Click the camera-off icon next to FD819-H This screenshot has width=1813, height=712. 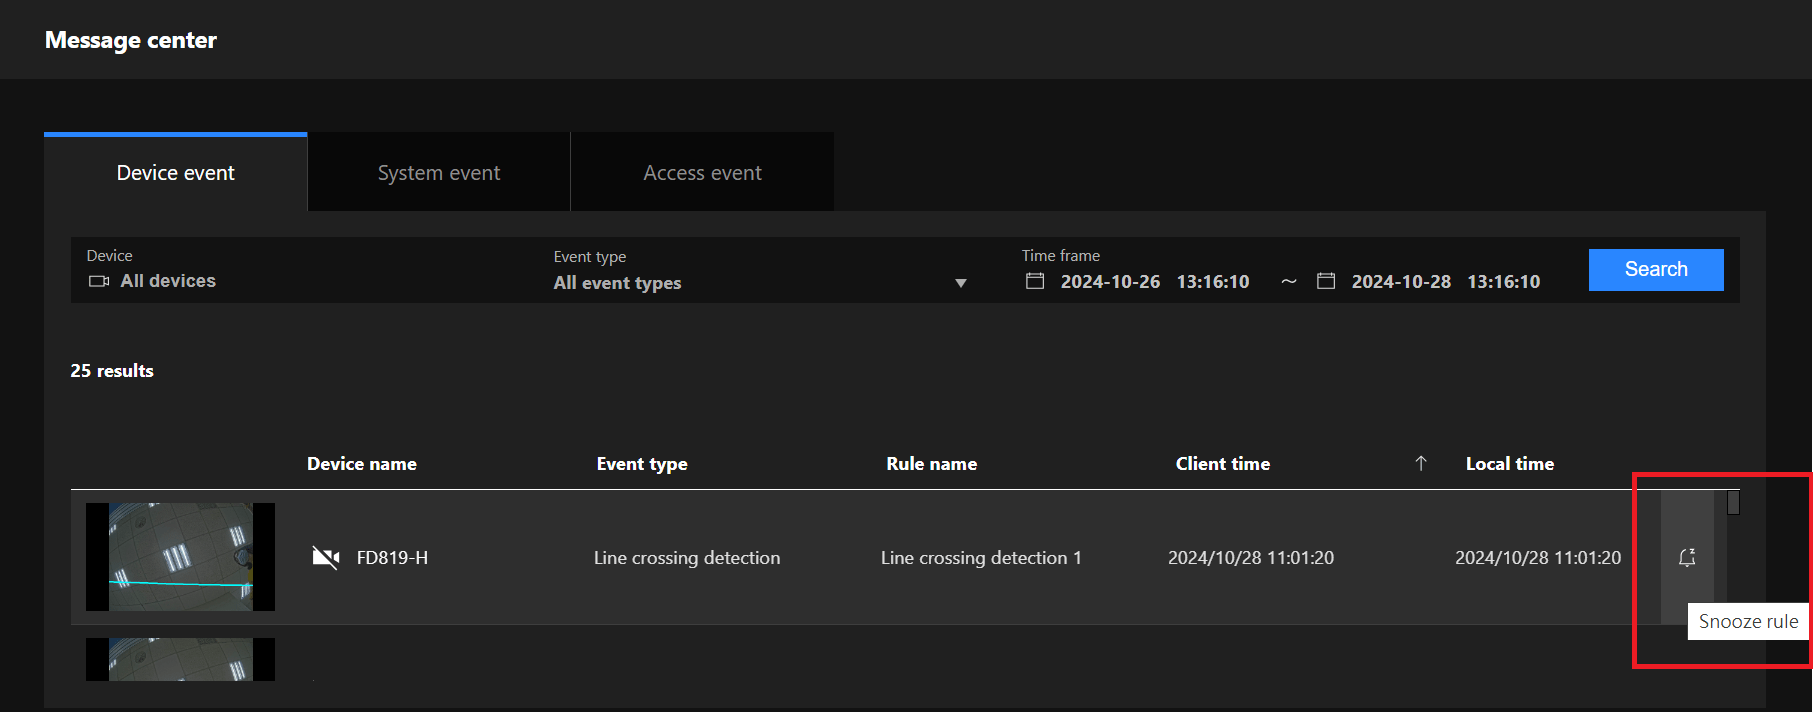pyautogui.click(x=325, y=557)
